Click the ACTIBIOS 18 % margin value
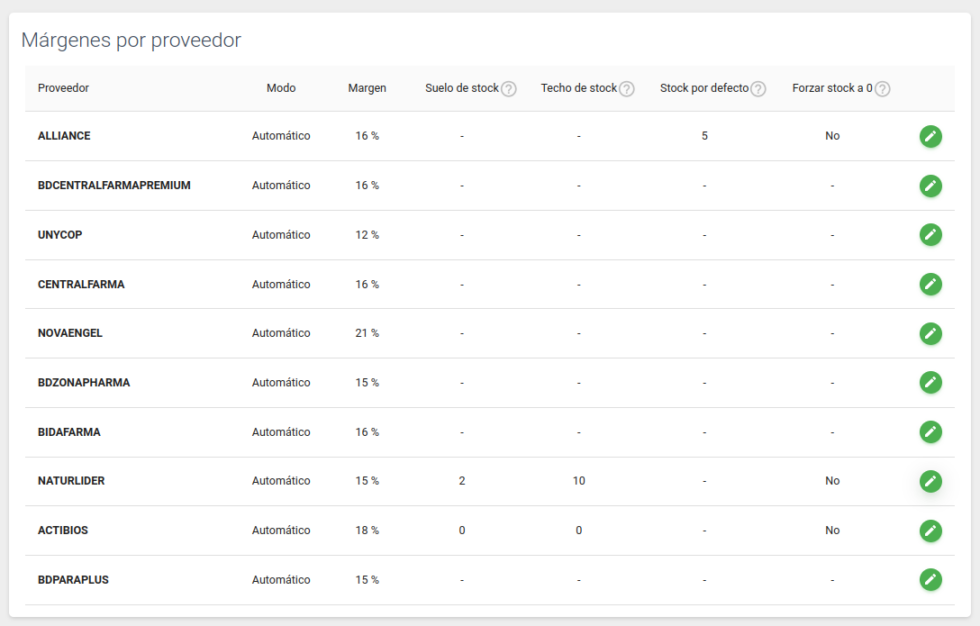This screenshot has height=626, width=980. [367, 530]
